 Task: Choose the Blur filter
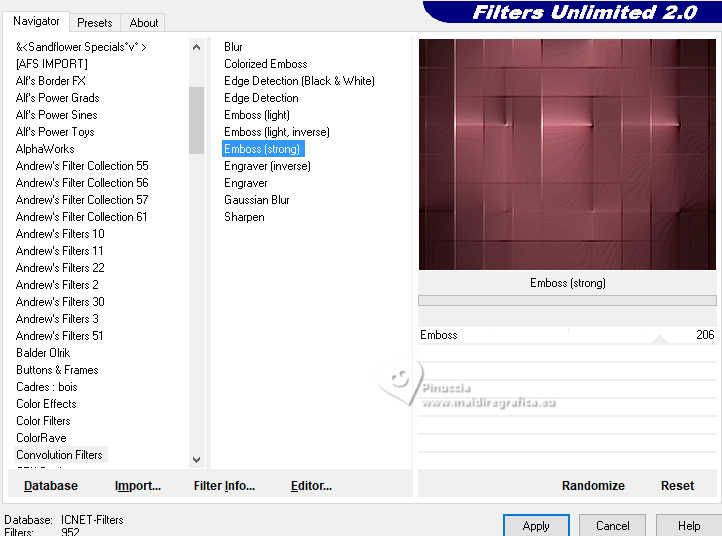pos(233,47)
